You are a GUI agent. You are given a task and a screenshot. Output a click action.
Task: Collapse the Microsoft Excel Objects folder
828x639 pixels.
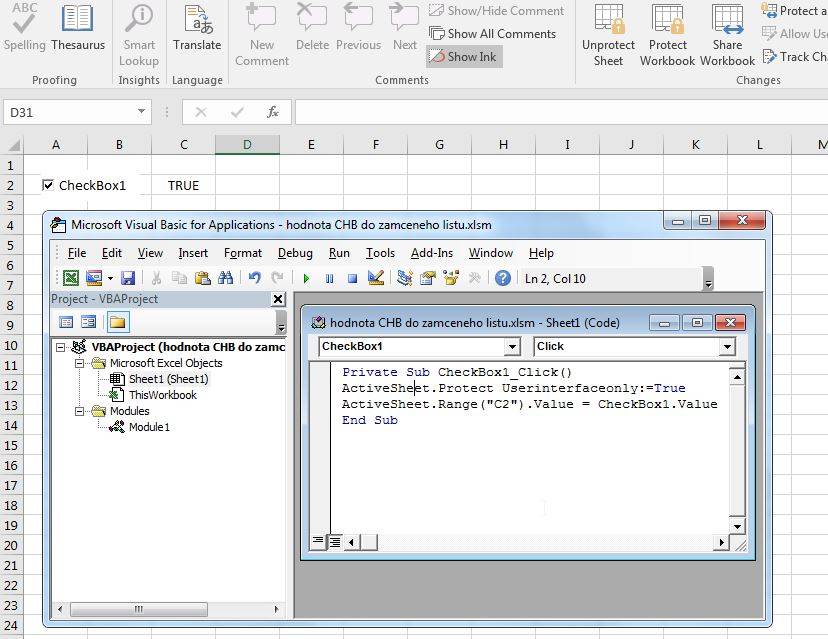point(79,363)
